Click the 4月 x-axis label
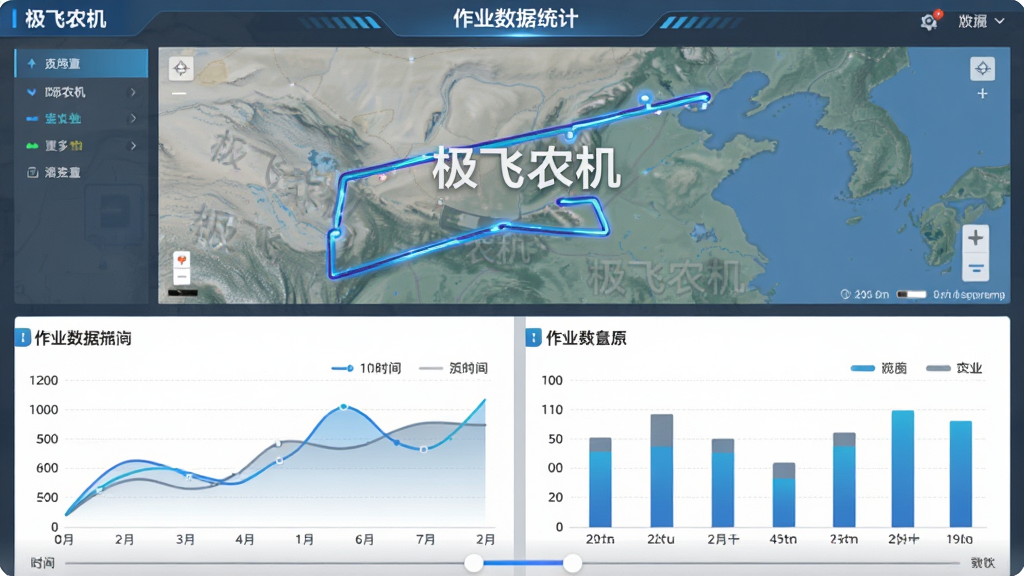1024x576 pixels. tap(245, 539)
